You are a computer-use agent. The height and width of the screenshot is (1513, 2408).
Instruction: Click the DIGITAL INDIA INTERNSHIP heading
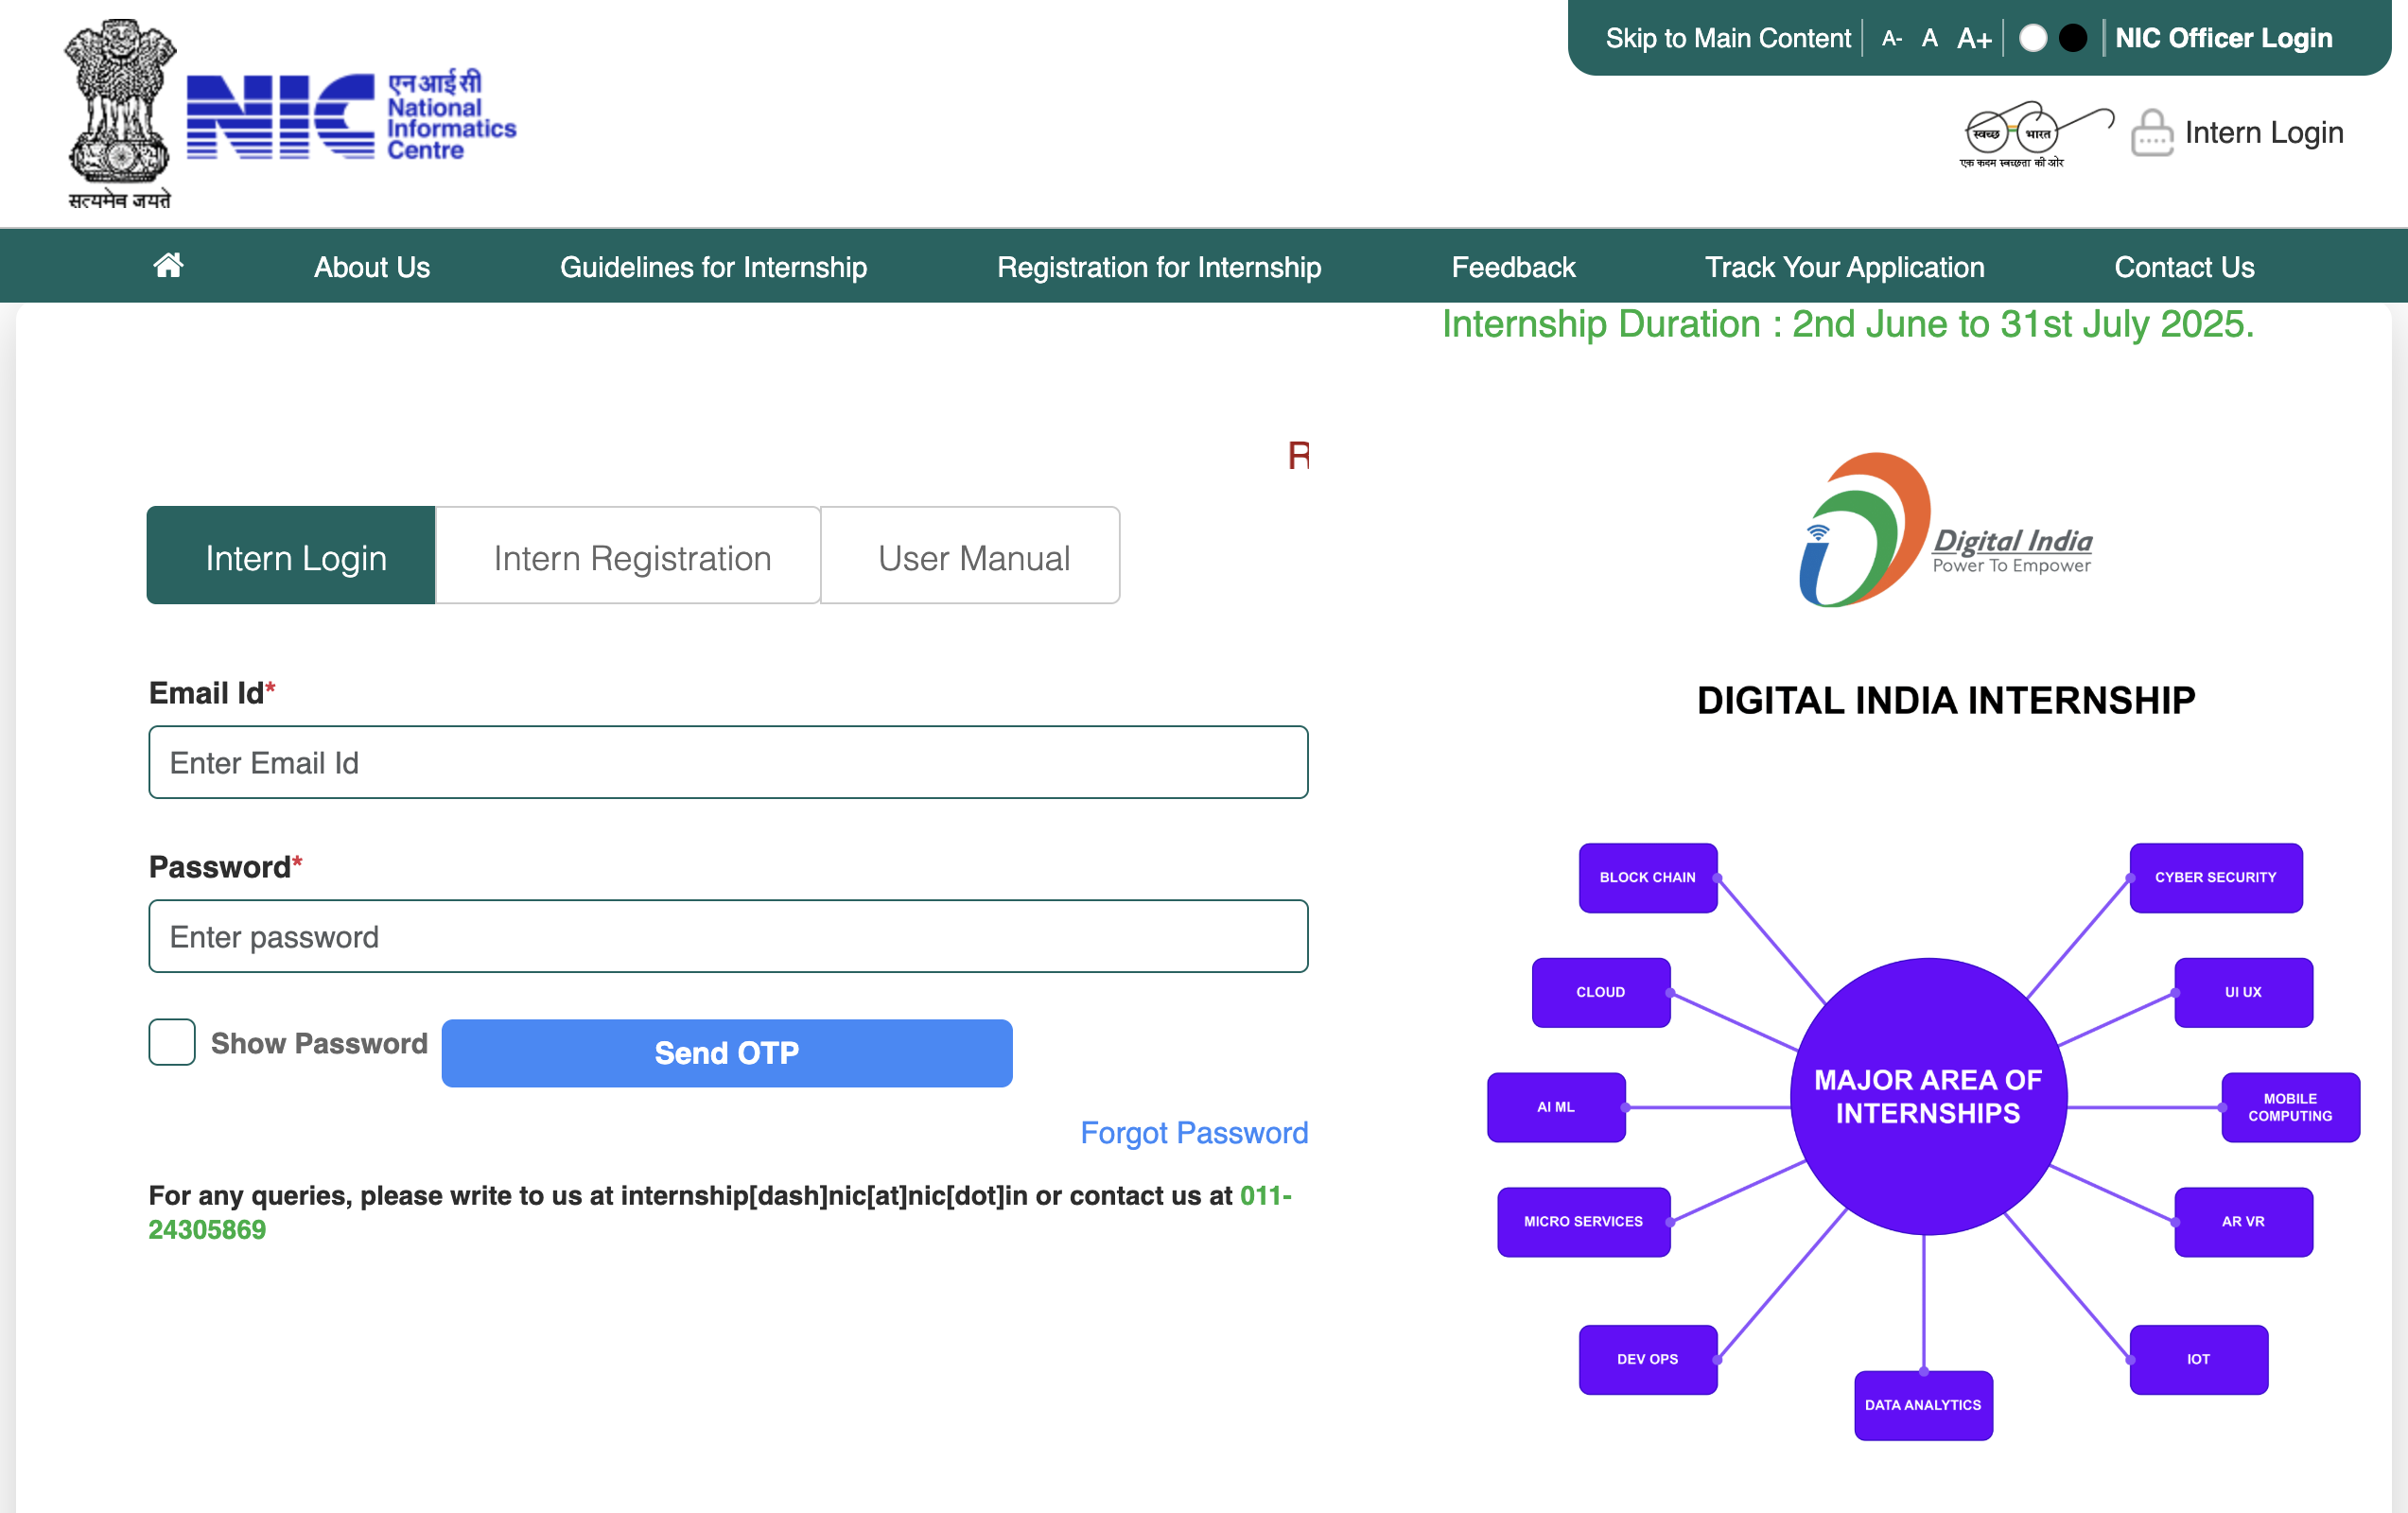[1946, 700]
